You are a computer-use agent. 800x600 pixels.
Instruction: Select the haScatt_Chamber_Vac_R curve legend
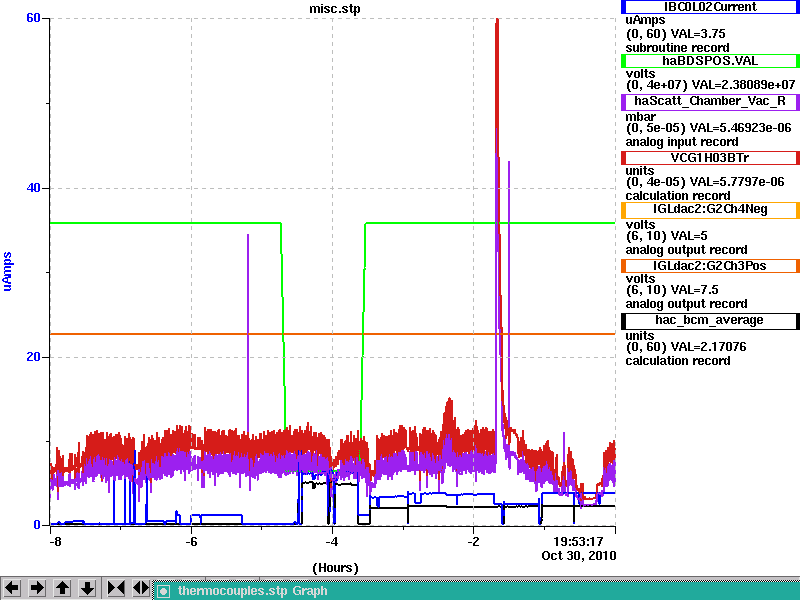click(710, 102)
